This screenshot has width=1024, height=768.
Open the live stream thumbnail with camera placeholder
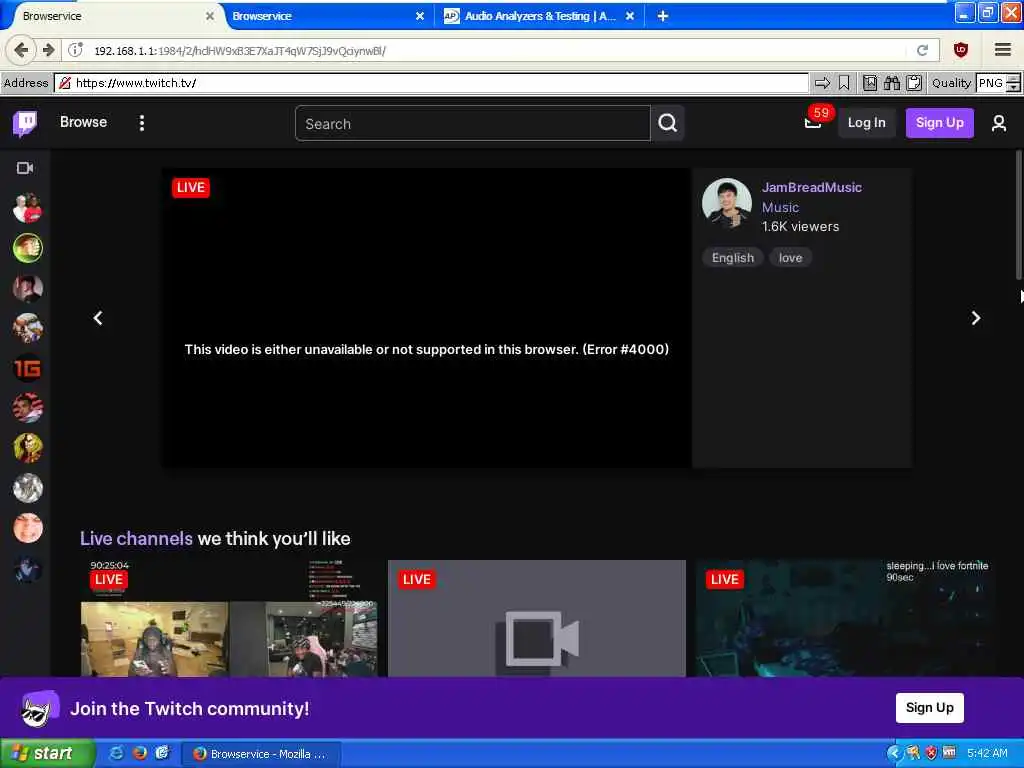537,618
